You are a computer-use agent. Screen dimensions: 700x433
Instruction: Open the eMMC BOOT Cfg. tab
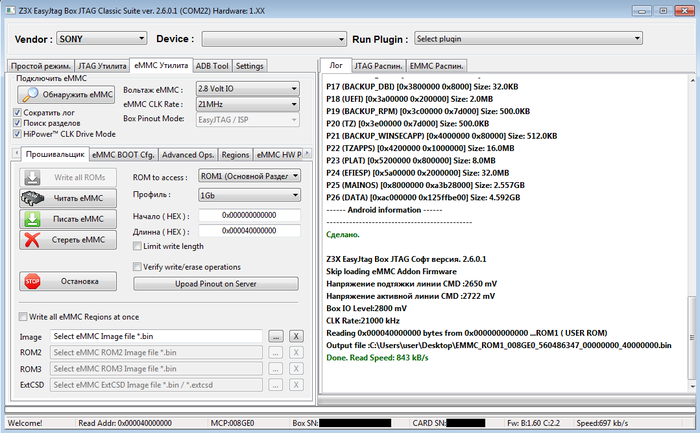[x=122, y=155]
